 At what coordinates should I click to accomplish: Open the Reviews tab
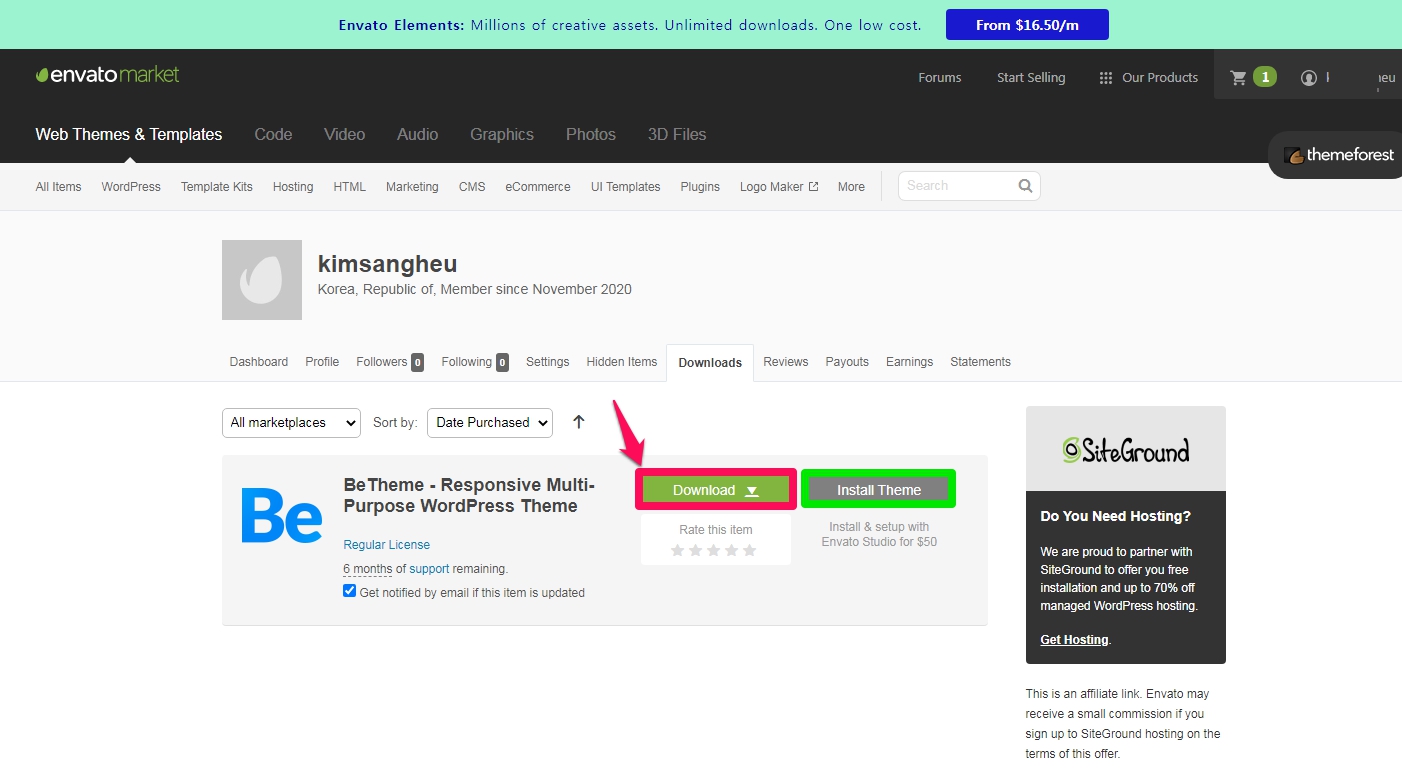tap(786, 362)
